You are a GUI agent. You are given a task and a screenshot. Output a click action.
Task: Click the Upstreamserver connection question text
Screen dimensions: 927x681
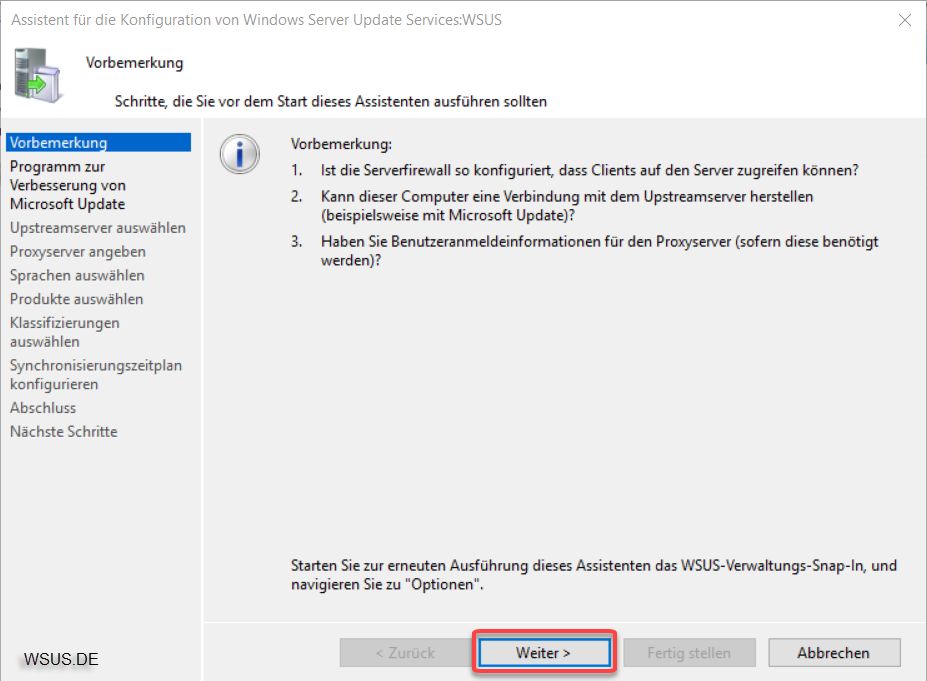tap(567, 205)
